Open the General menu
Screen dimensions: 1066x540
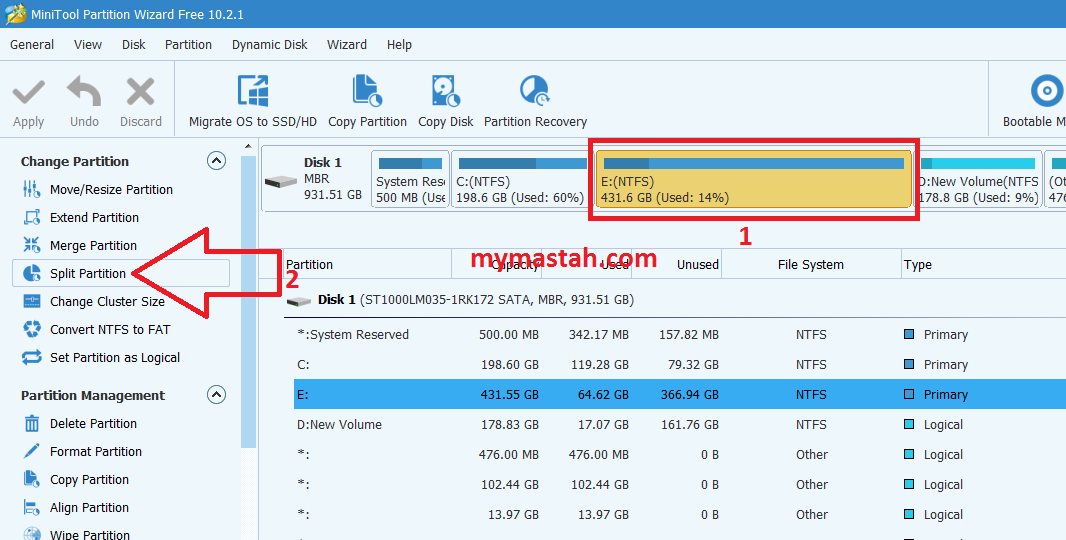32,45
